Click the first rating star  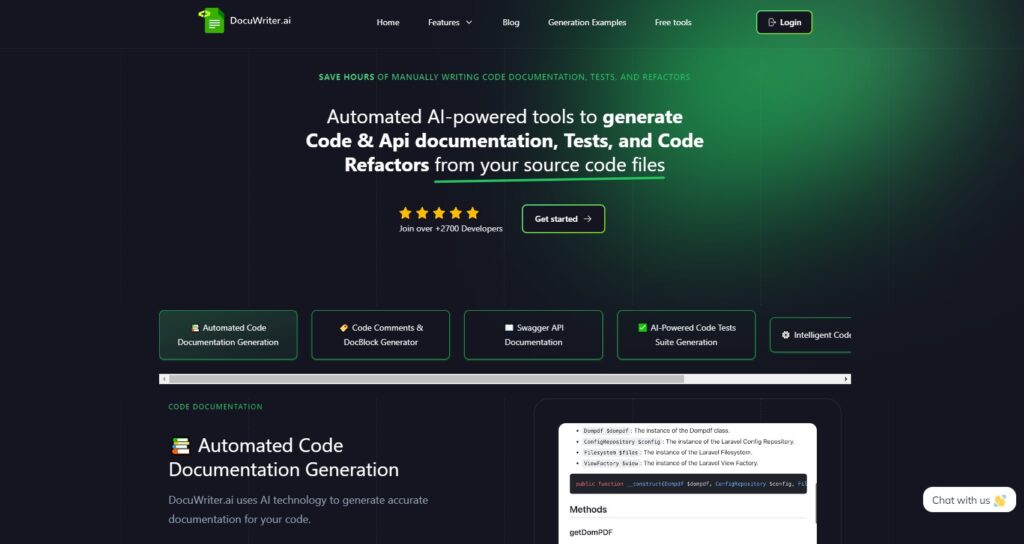[x=405, y=213]
